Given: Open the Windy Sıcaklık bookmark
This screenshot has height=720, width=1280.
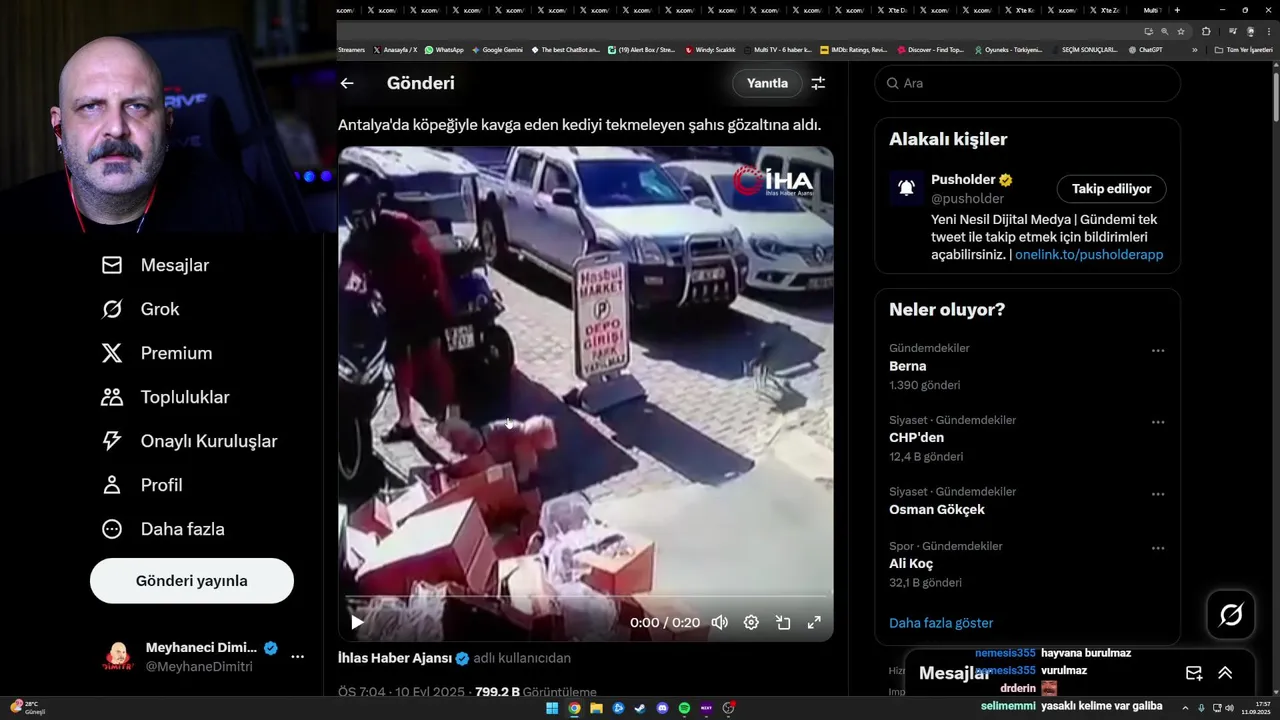Looking at the screenshot, I should 710,49.
